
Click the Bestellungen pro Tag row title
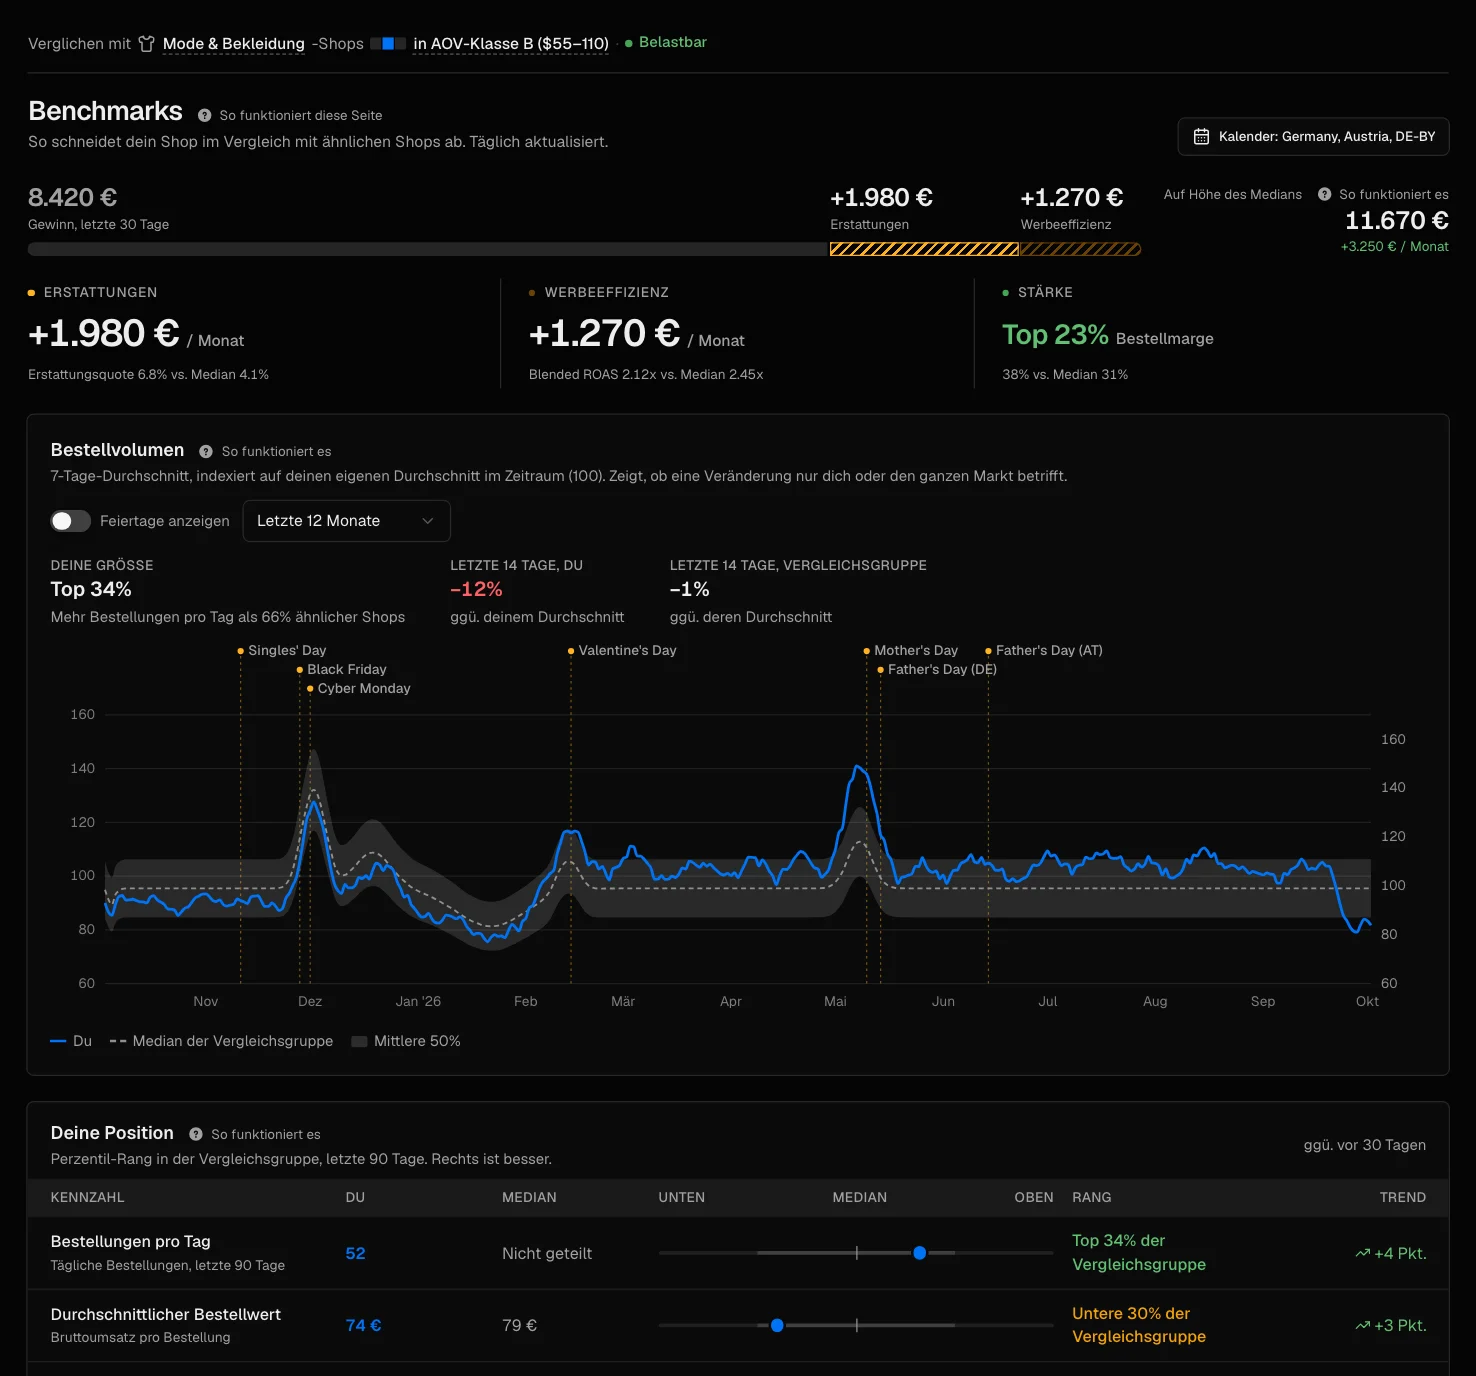131,1242
